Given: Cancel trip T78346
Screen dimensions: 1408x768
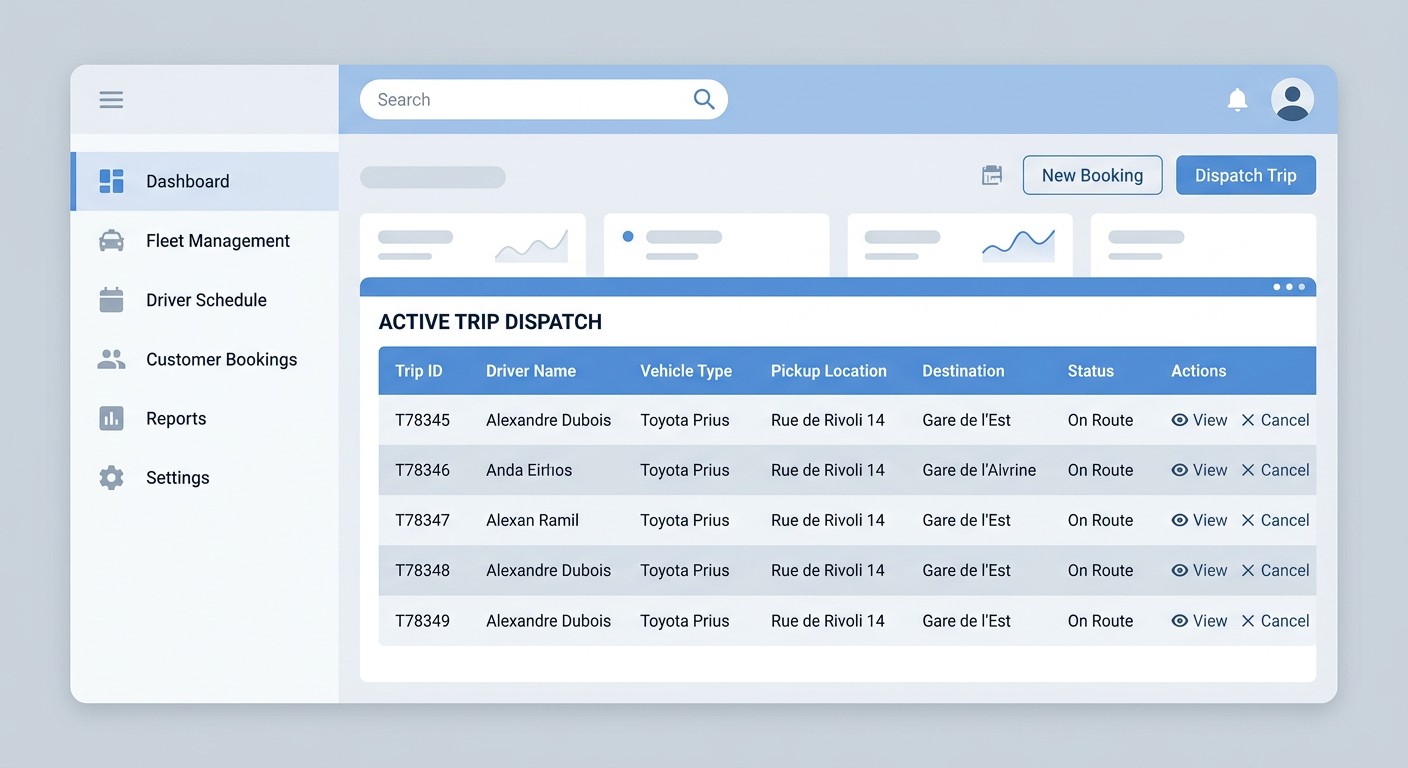Looking at the screenshot, I should (1275, 470).
